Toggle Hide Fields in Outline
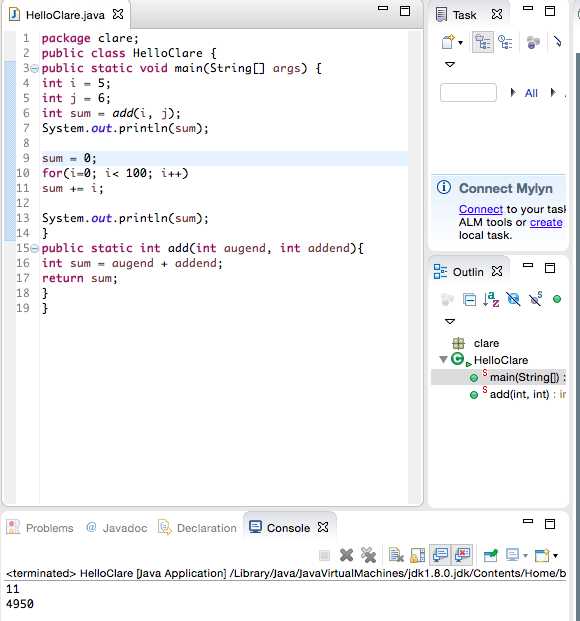This screenshot has width=580, height=621. (513, 299)
